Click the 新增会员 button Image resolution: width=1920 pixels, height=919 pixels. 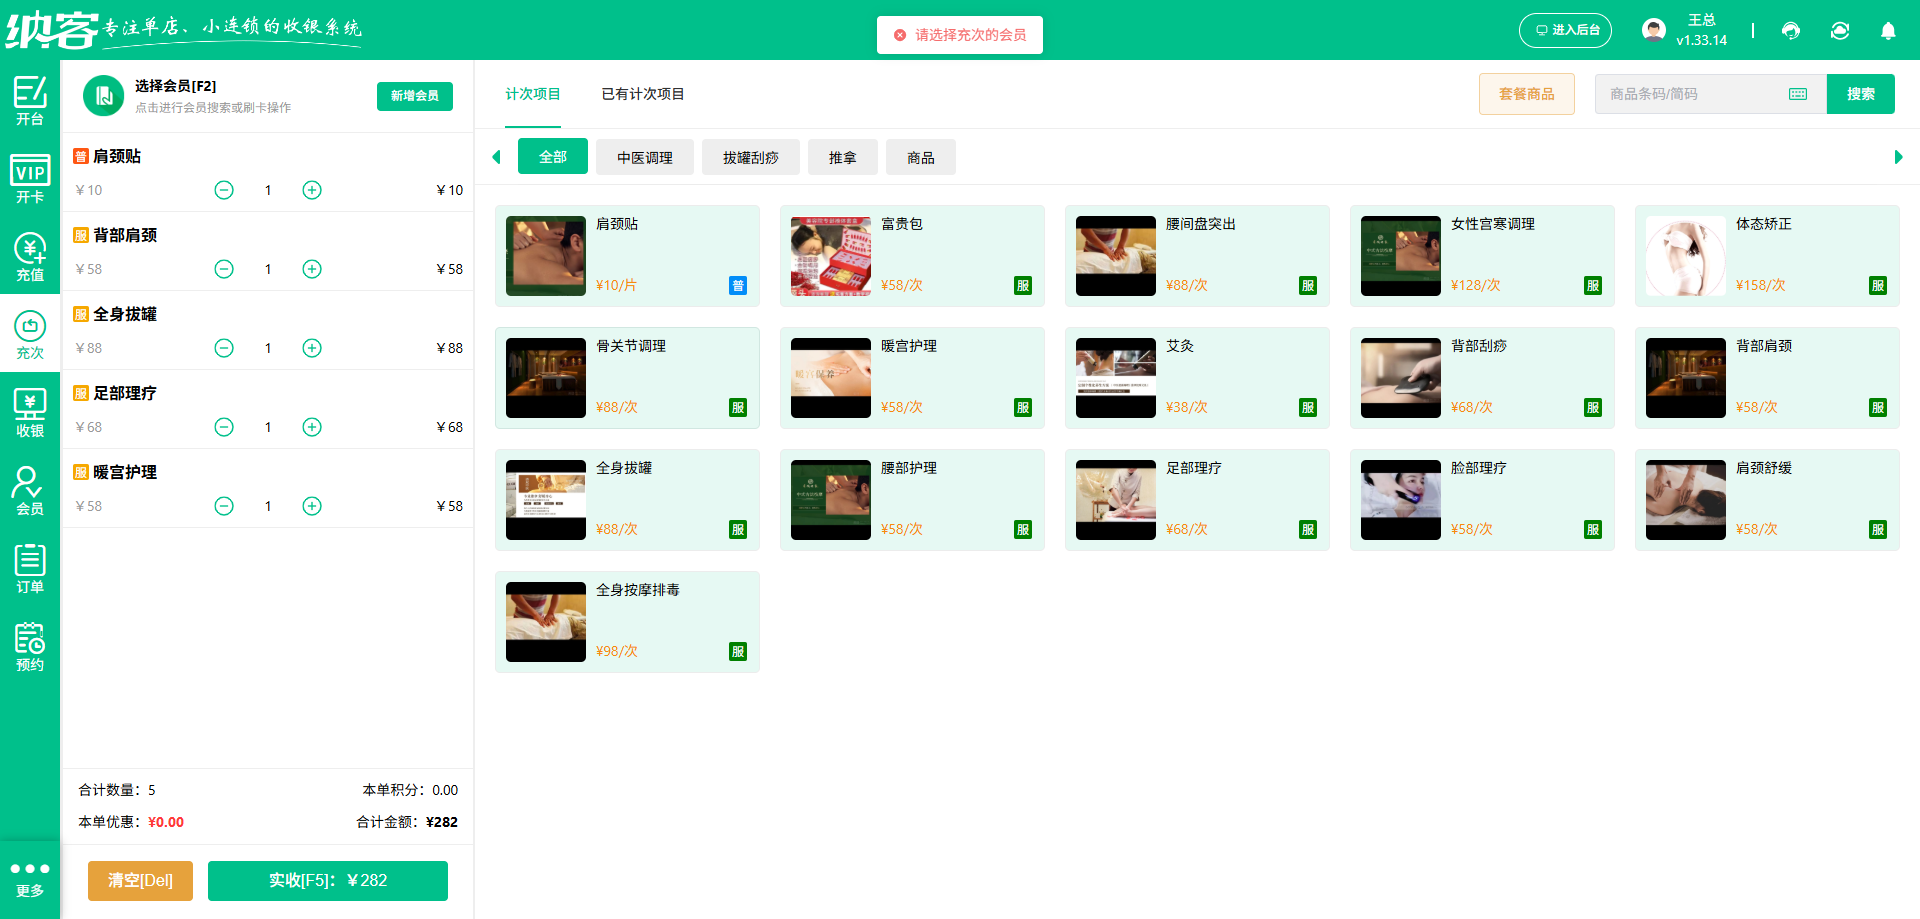(x=414, y=96)
